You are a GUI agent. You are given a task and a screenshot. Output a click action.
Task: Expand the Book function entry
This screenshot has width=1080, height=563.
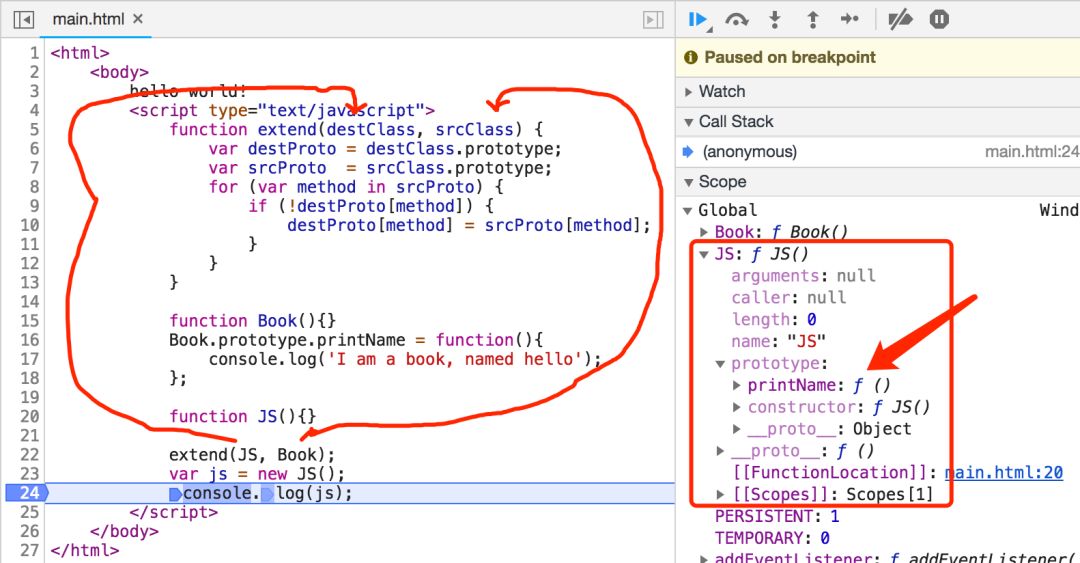click(704, 232)
